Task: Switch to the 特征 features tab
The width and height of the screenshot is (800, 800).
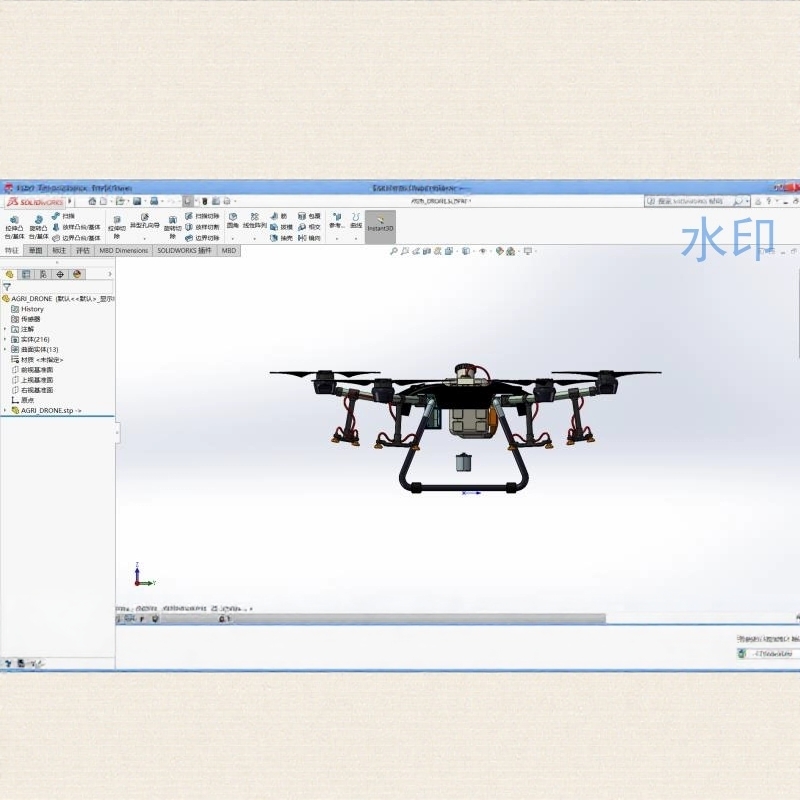Action: pos(12,251)
